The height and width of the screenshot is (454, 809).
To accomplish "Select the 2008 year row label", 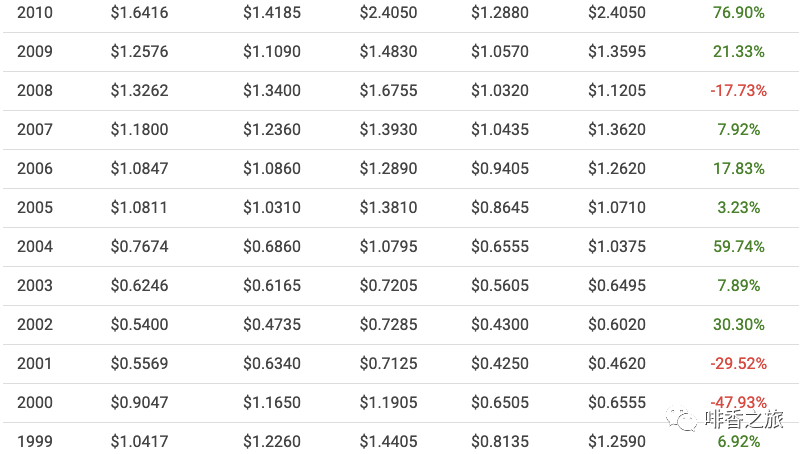I will [x=35, y=91].
